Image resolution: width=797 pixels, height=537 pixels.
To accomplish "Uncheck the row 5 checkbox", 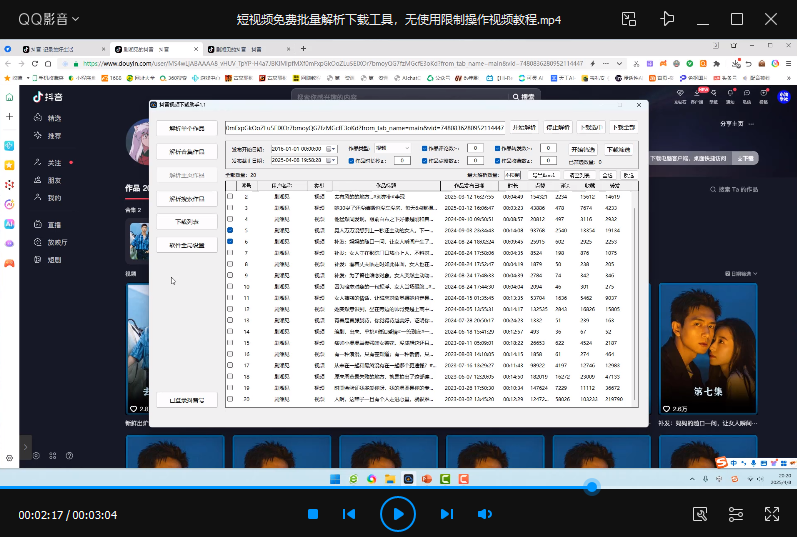I will 230,230.
